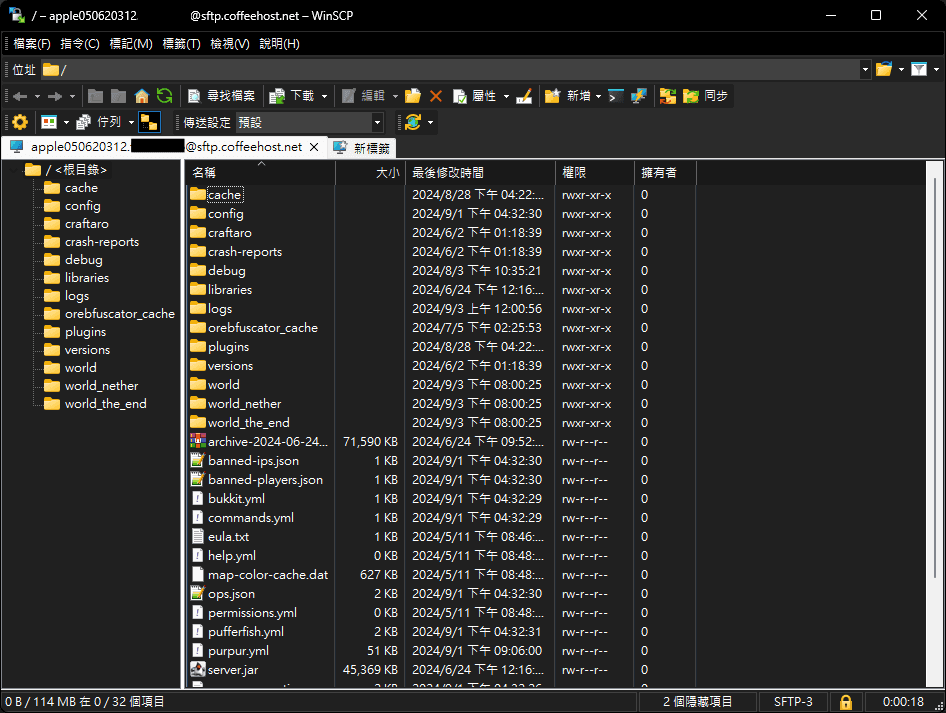Screen dimensions: 946x713
Task: Refresh the remote directory listing
Action: [164, 96]
